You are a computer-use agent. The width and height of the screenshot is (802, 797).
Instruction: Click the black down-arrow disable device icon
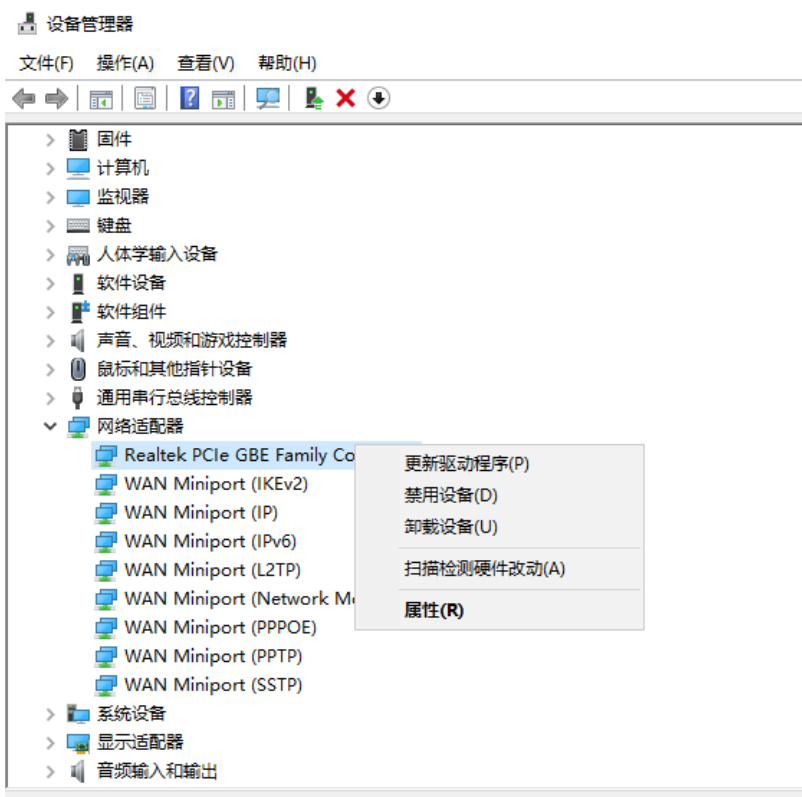(378, 98)
